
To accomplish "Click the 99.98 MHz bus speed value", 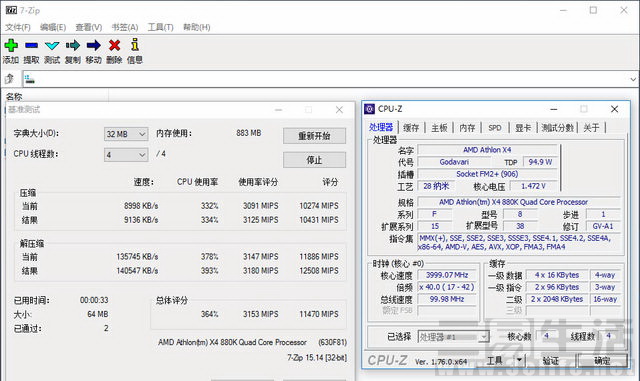I will point(447,299).
